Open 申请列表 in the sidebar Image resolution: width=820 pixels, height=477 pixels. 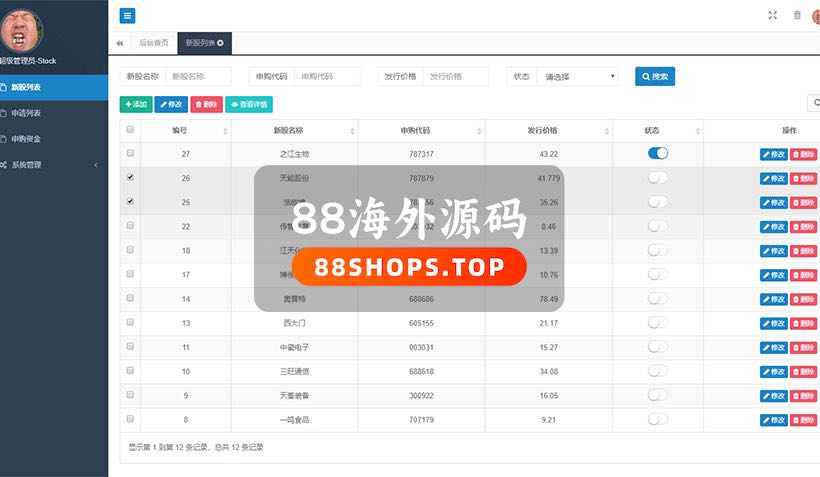click(27, 113)
